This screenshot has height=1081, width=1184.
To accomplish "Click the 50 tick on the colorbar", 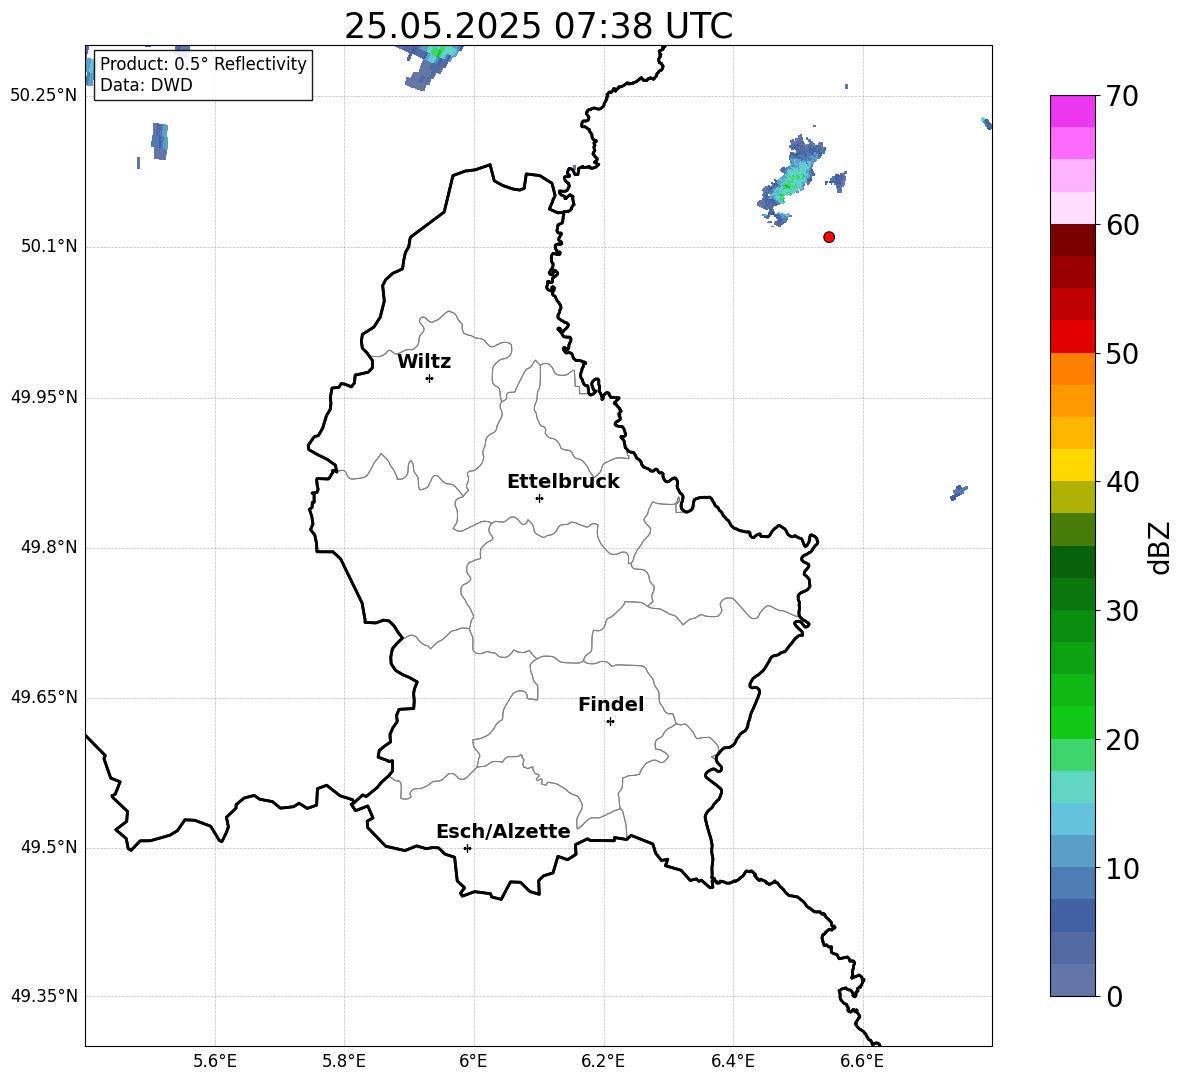I will click(1122, 353).
